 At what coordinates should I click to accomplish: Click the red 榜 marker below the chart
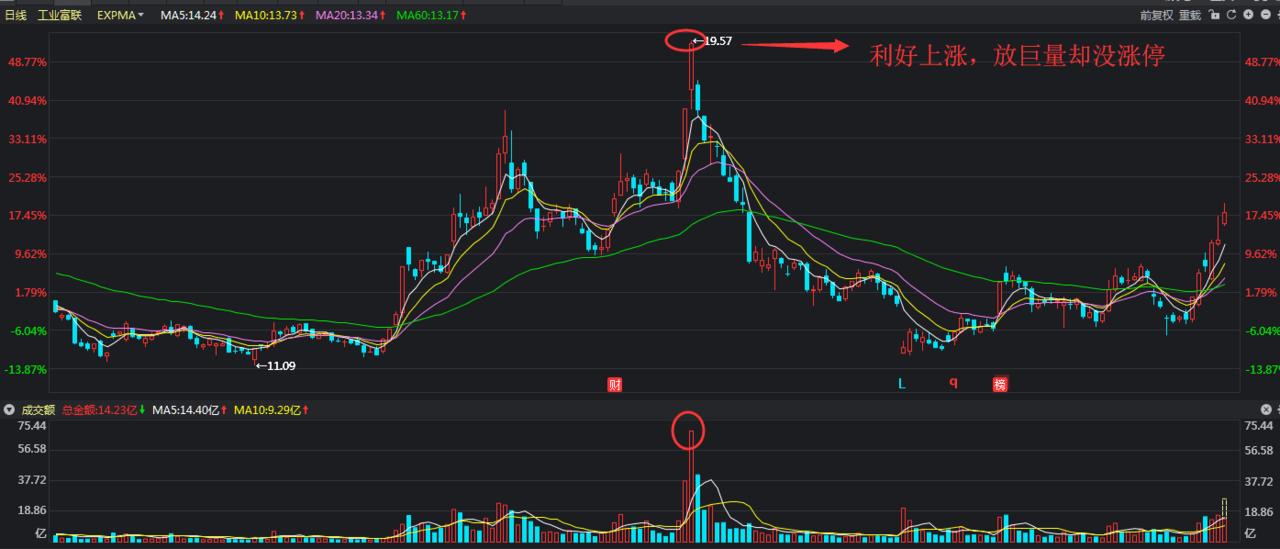(x=999, y=384)
